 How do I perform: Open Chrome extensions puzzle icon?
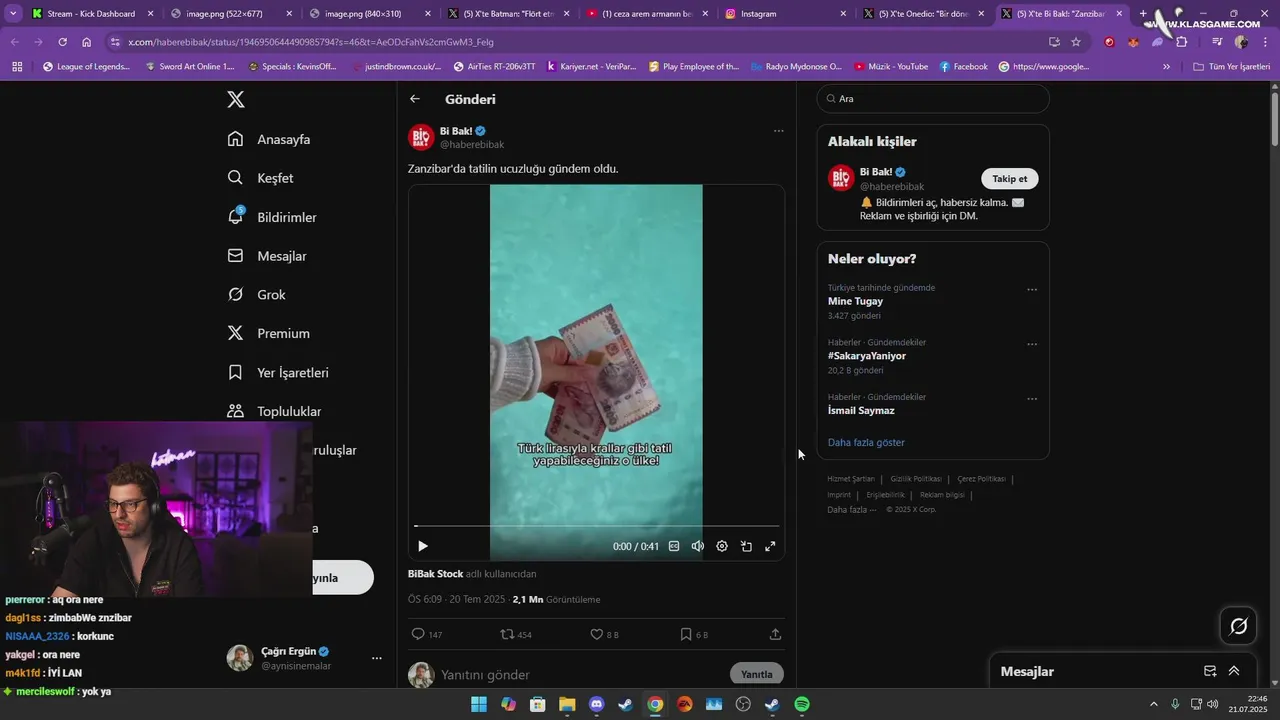point(1181,42)
